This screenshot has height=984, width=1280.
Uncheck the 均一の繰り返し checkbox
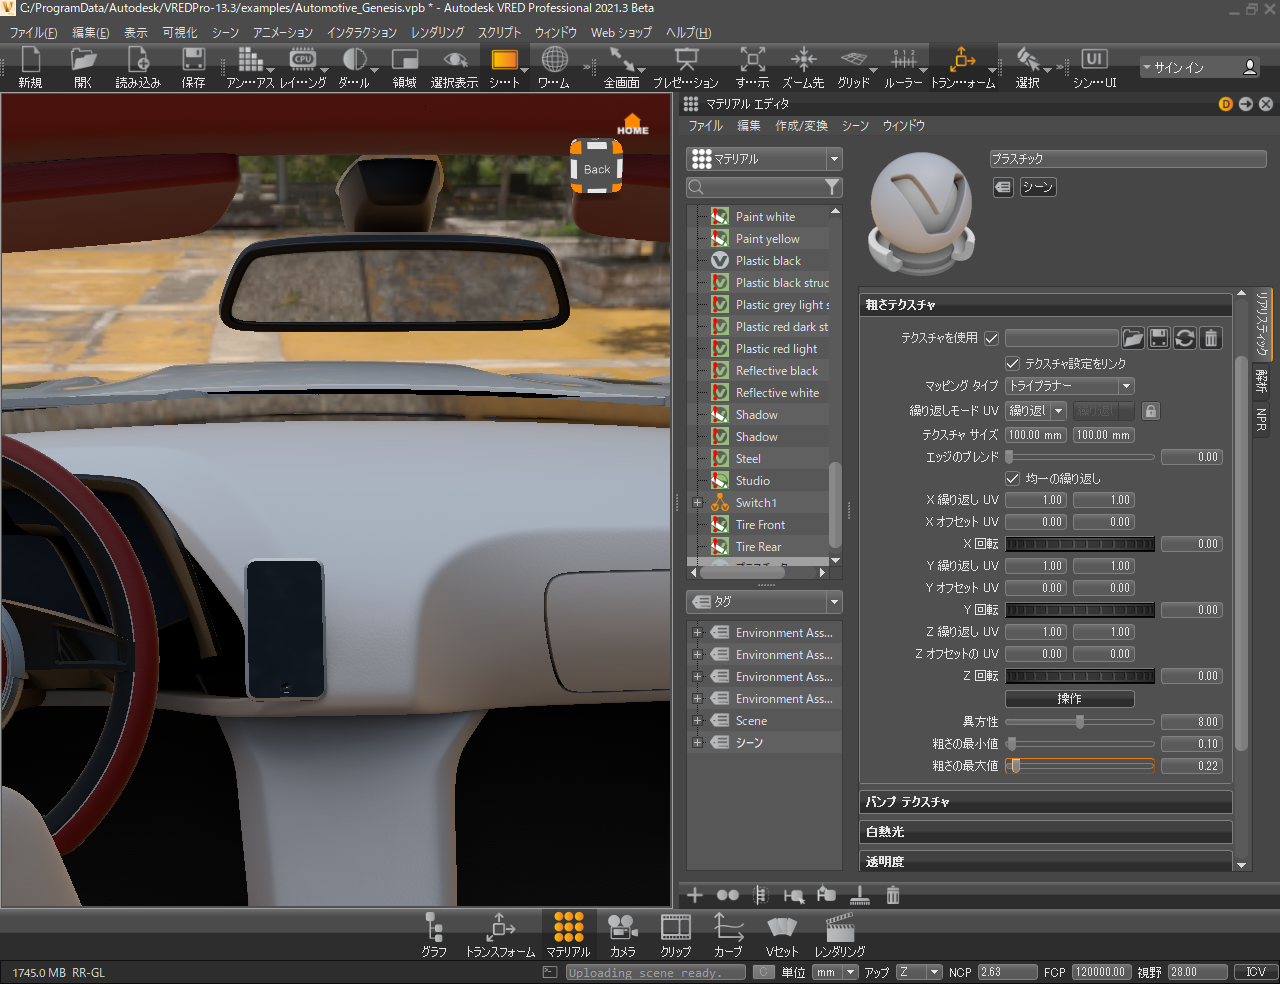(1012, 479)
